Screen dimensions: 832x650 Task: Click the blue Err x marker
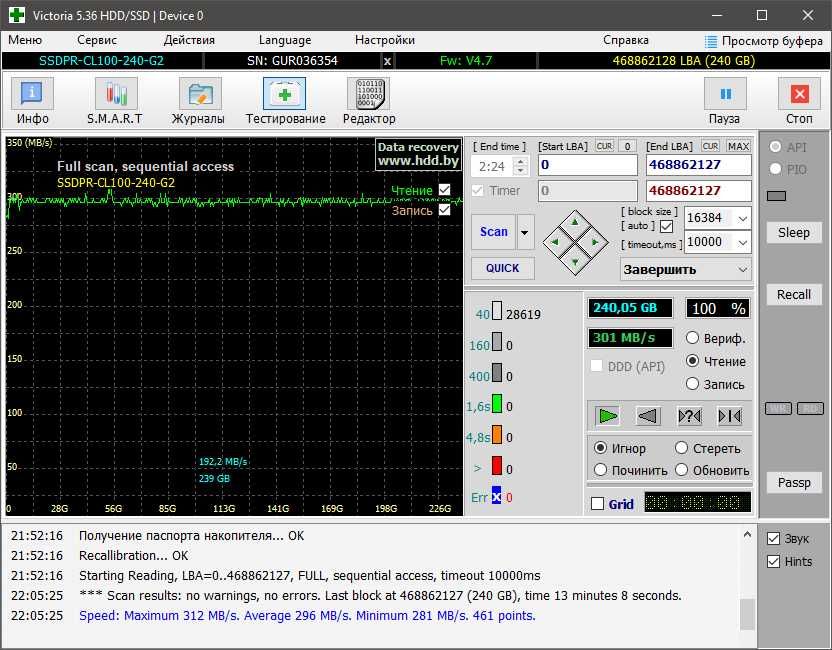496,496
